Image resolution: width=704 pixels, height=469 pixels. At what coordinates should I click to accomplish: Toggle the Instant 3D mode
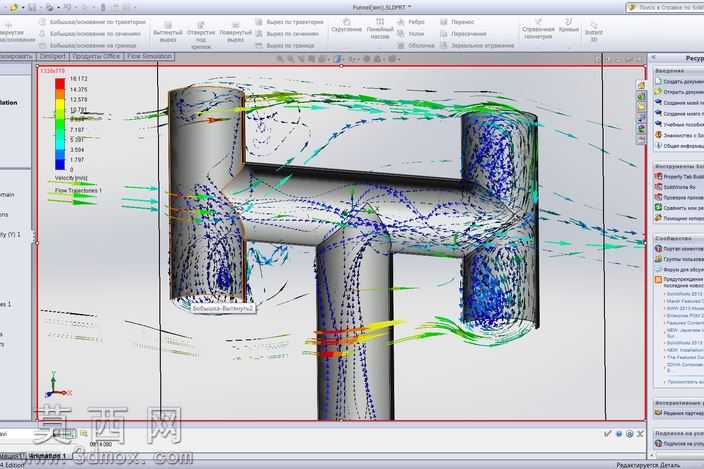click(x=594, y=31)
